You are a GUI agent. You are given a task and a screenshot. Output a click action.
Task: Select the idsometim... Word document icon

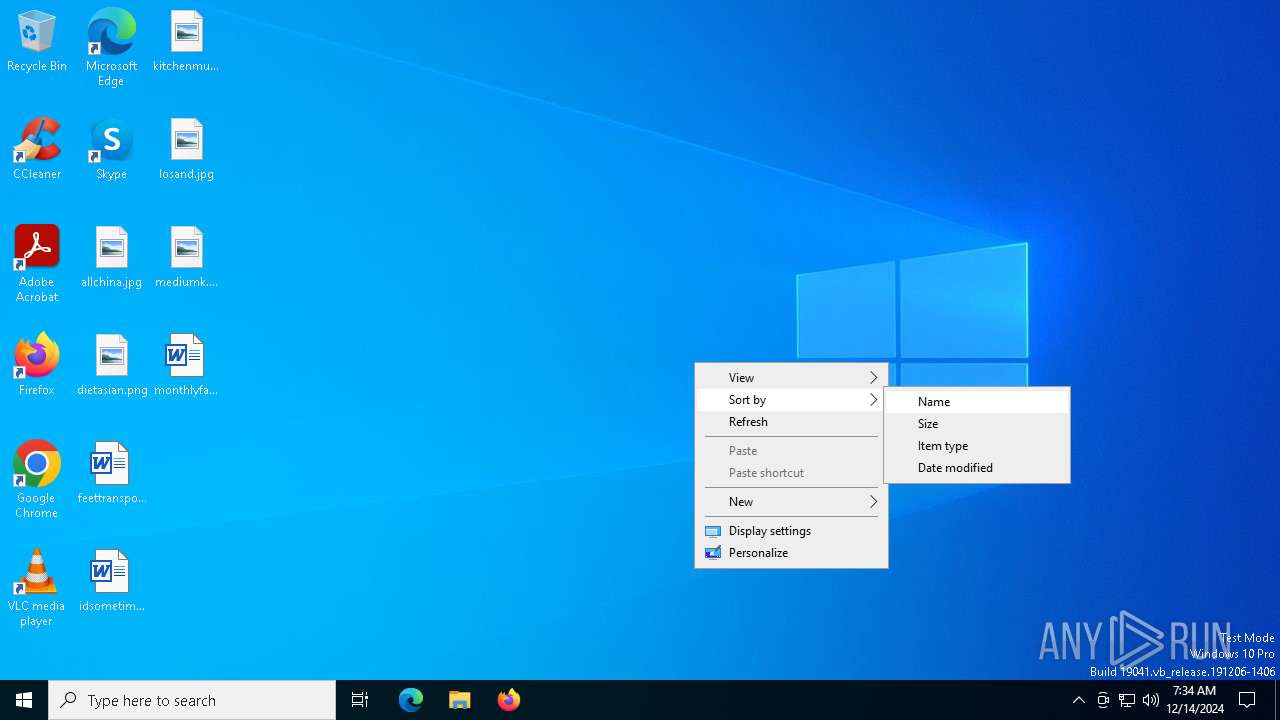(x=111, y=582)
